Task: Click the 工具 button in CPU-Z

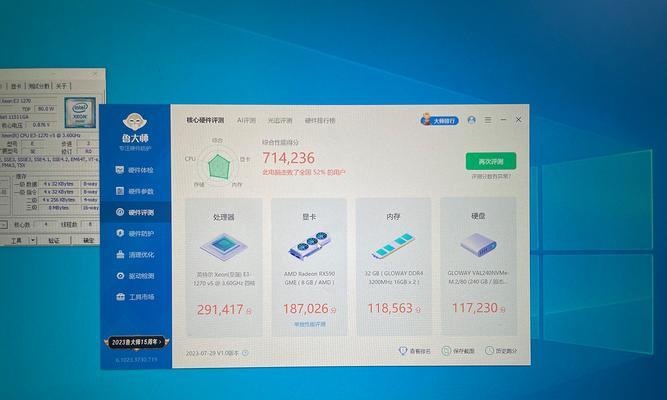Action: pos(16,240)
